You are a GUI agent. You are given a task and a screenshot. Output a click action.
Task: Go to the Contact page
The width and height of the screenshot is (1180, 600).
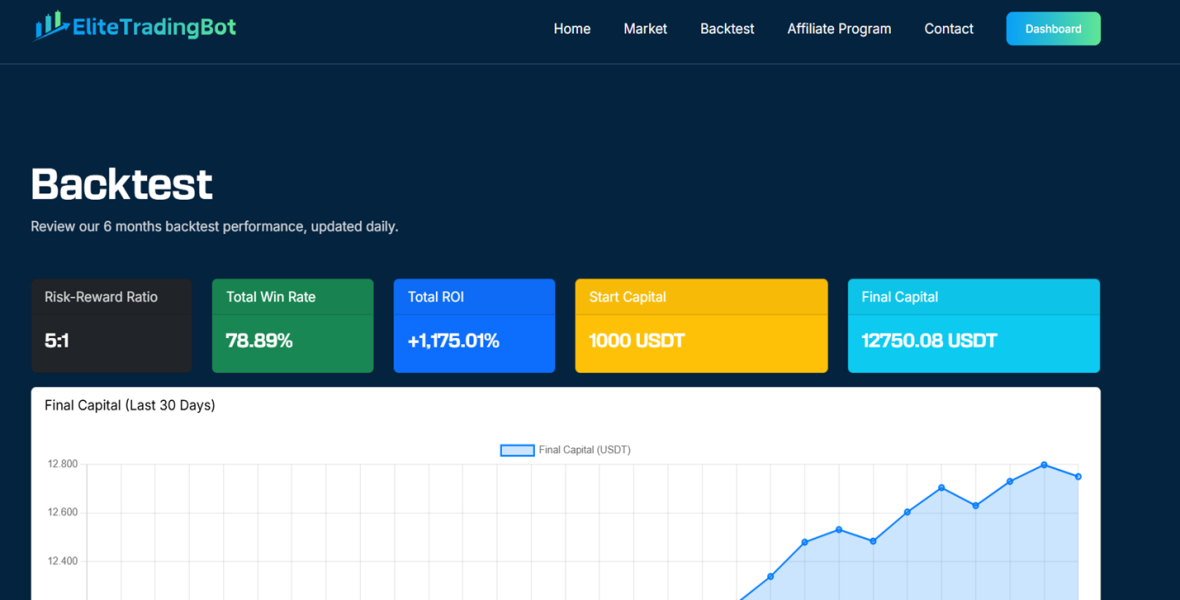948,29
